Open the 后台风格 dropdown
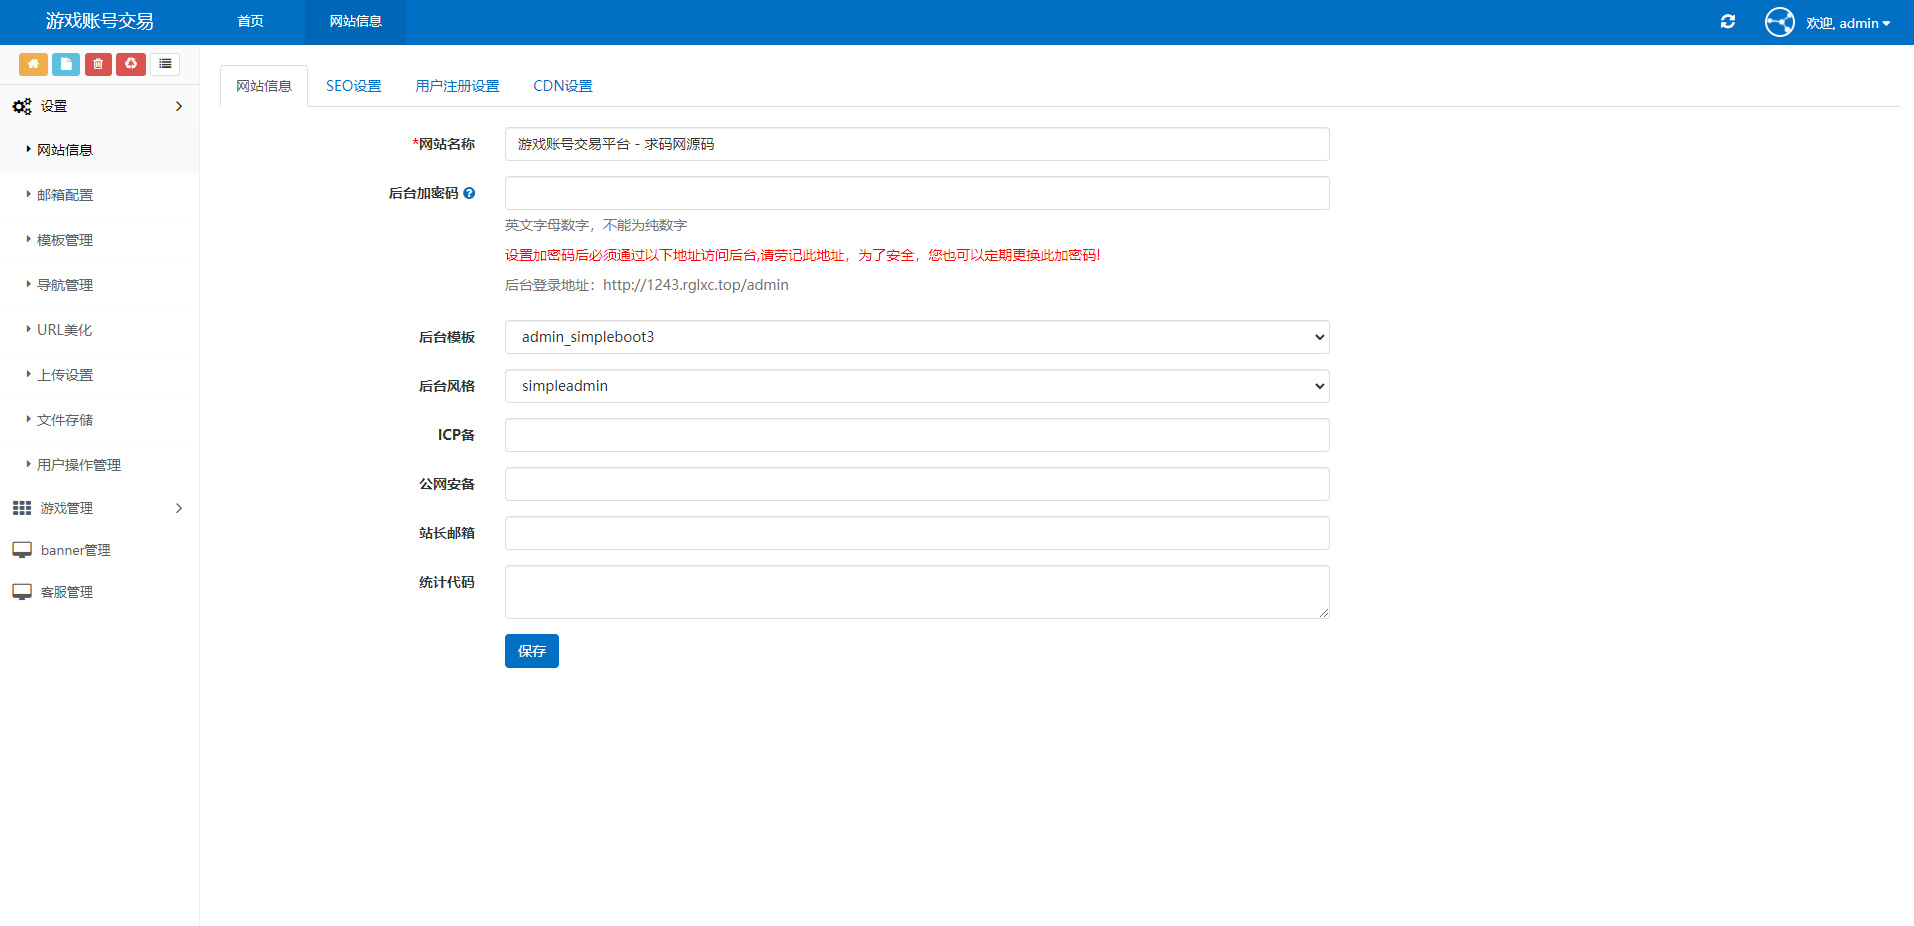This screenshot has width=1914, height=926. tap(916, 386)
